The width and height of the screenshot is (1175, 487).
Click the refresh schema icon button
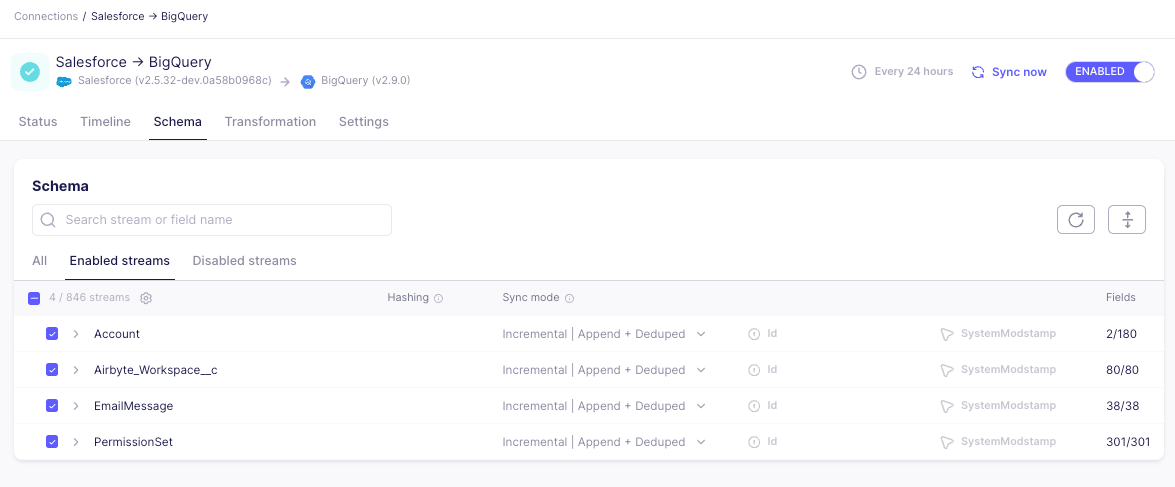click(1076, 220)
